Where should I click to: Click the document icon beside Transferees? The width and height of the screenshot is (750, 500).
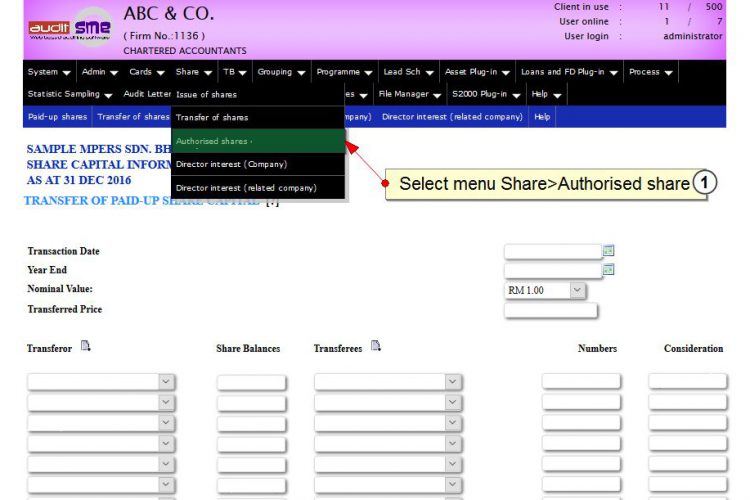tap(375, 345)
